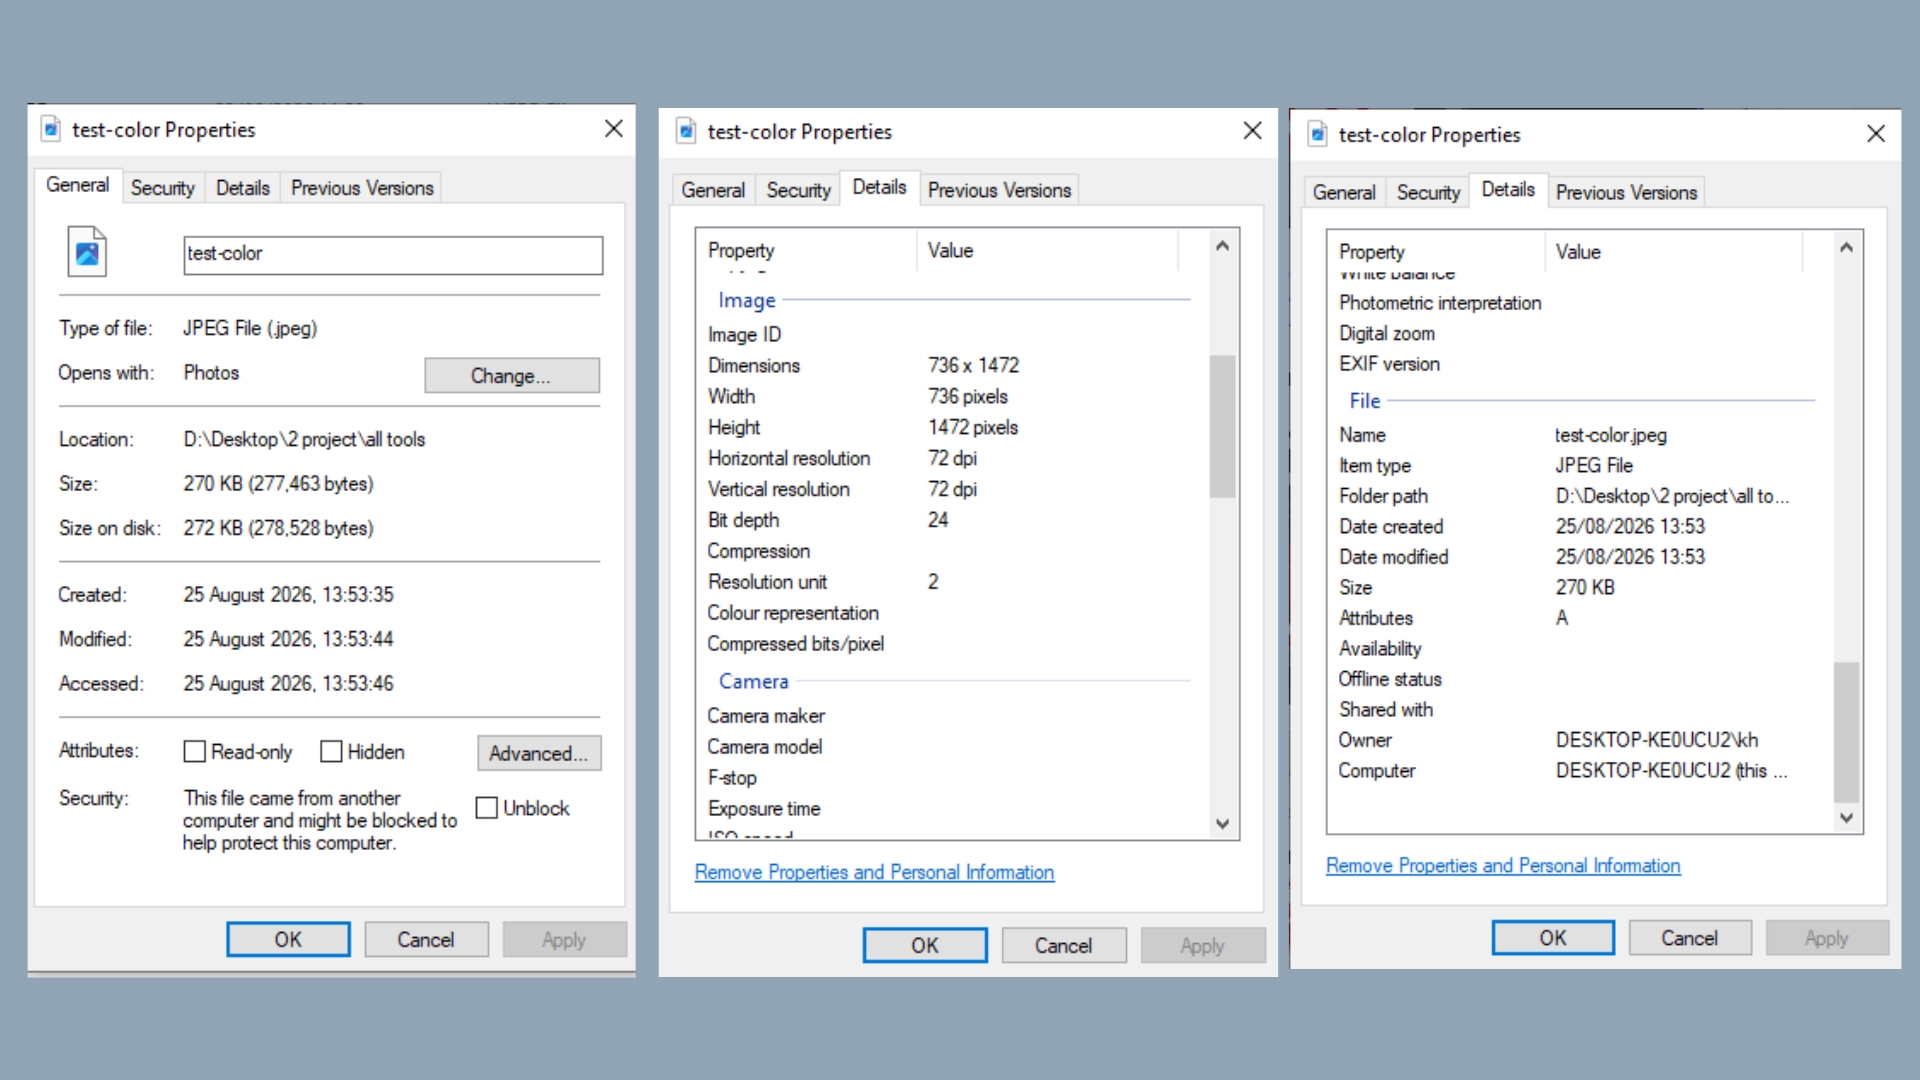Click title bar icon of middle Properties window
The height and width of the screenshot is (1080, 1920).
686,131
